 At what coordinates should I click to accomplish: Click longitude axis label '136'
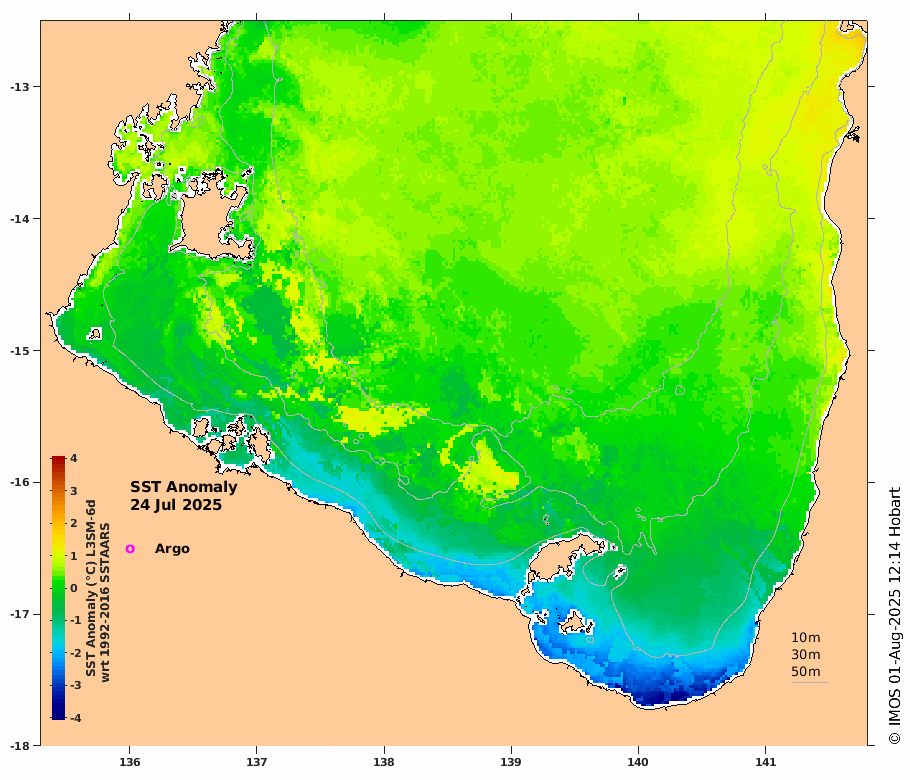[129, 762]
